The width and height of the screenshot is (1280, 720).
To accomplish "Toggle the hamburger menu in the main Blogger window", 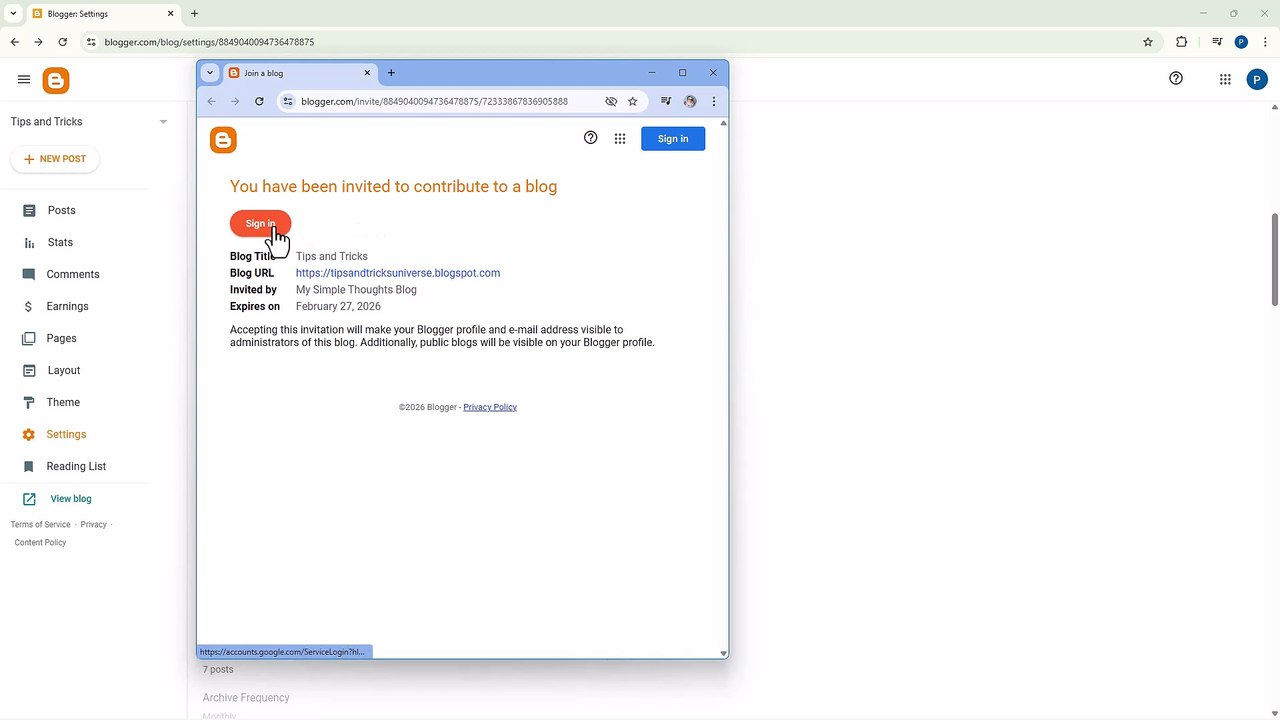I will tap(24, 80).
